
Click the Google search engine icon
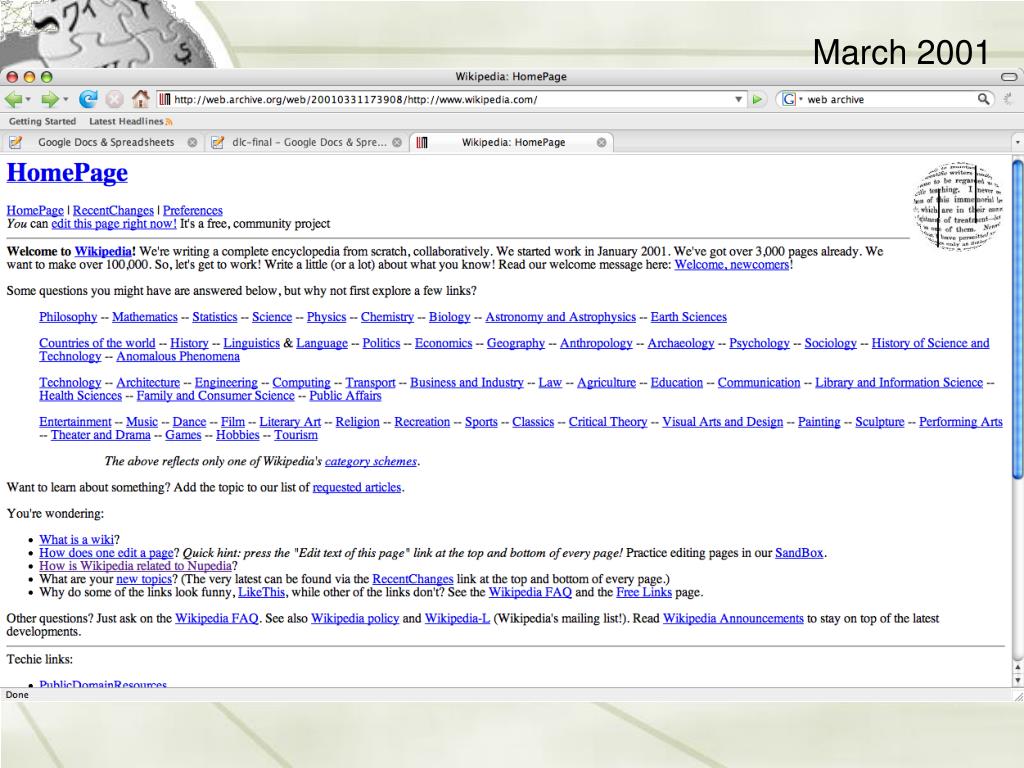point(789,99)
